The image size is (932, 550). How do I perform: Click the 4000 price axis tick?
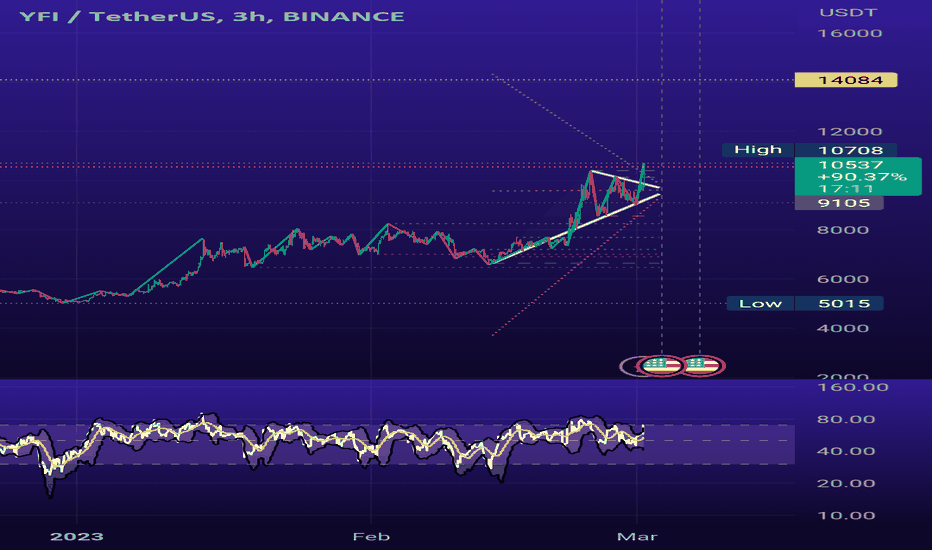(x=843, y=328)
